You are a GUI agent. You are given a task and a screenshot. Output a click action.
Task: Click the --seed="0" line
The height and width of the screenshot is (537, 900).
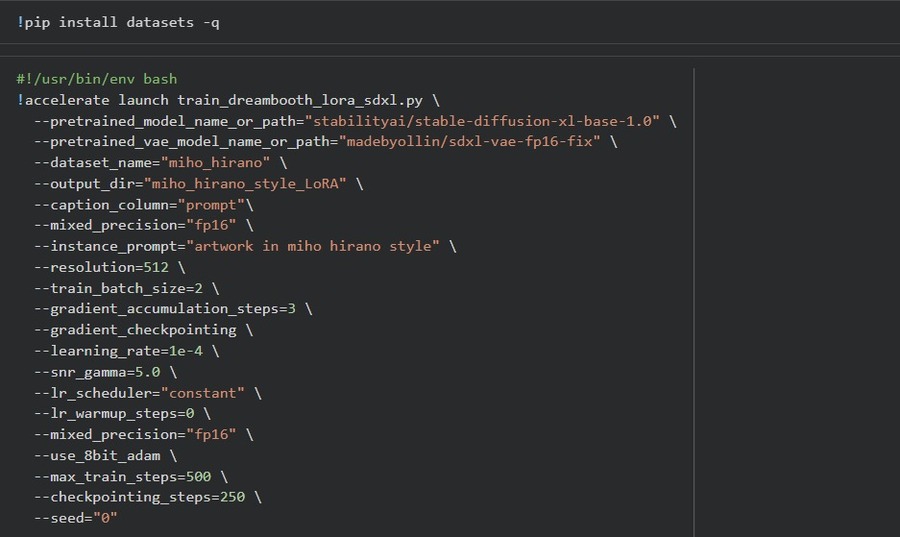76,518
